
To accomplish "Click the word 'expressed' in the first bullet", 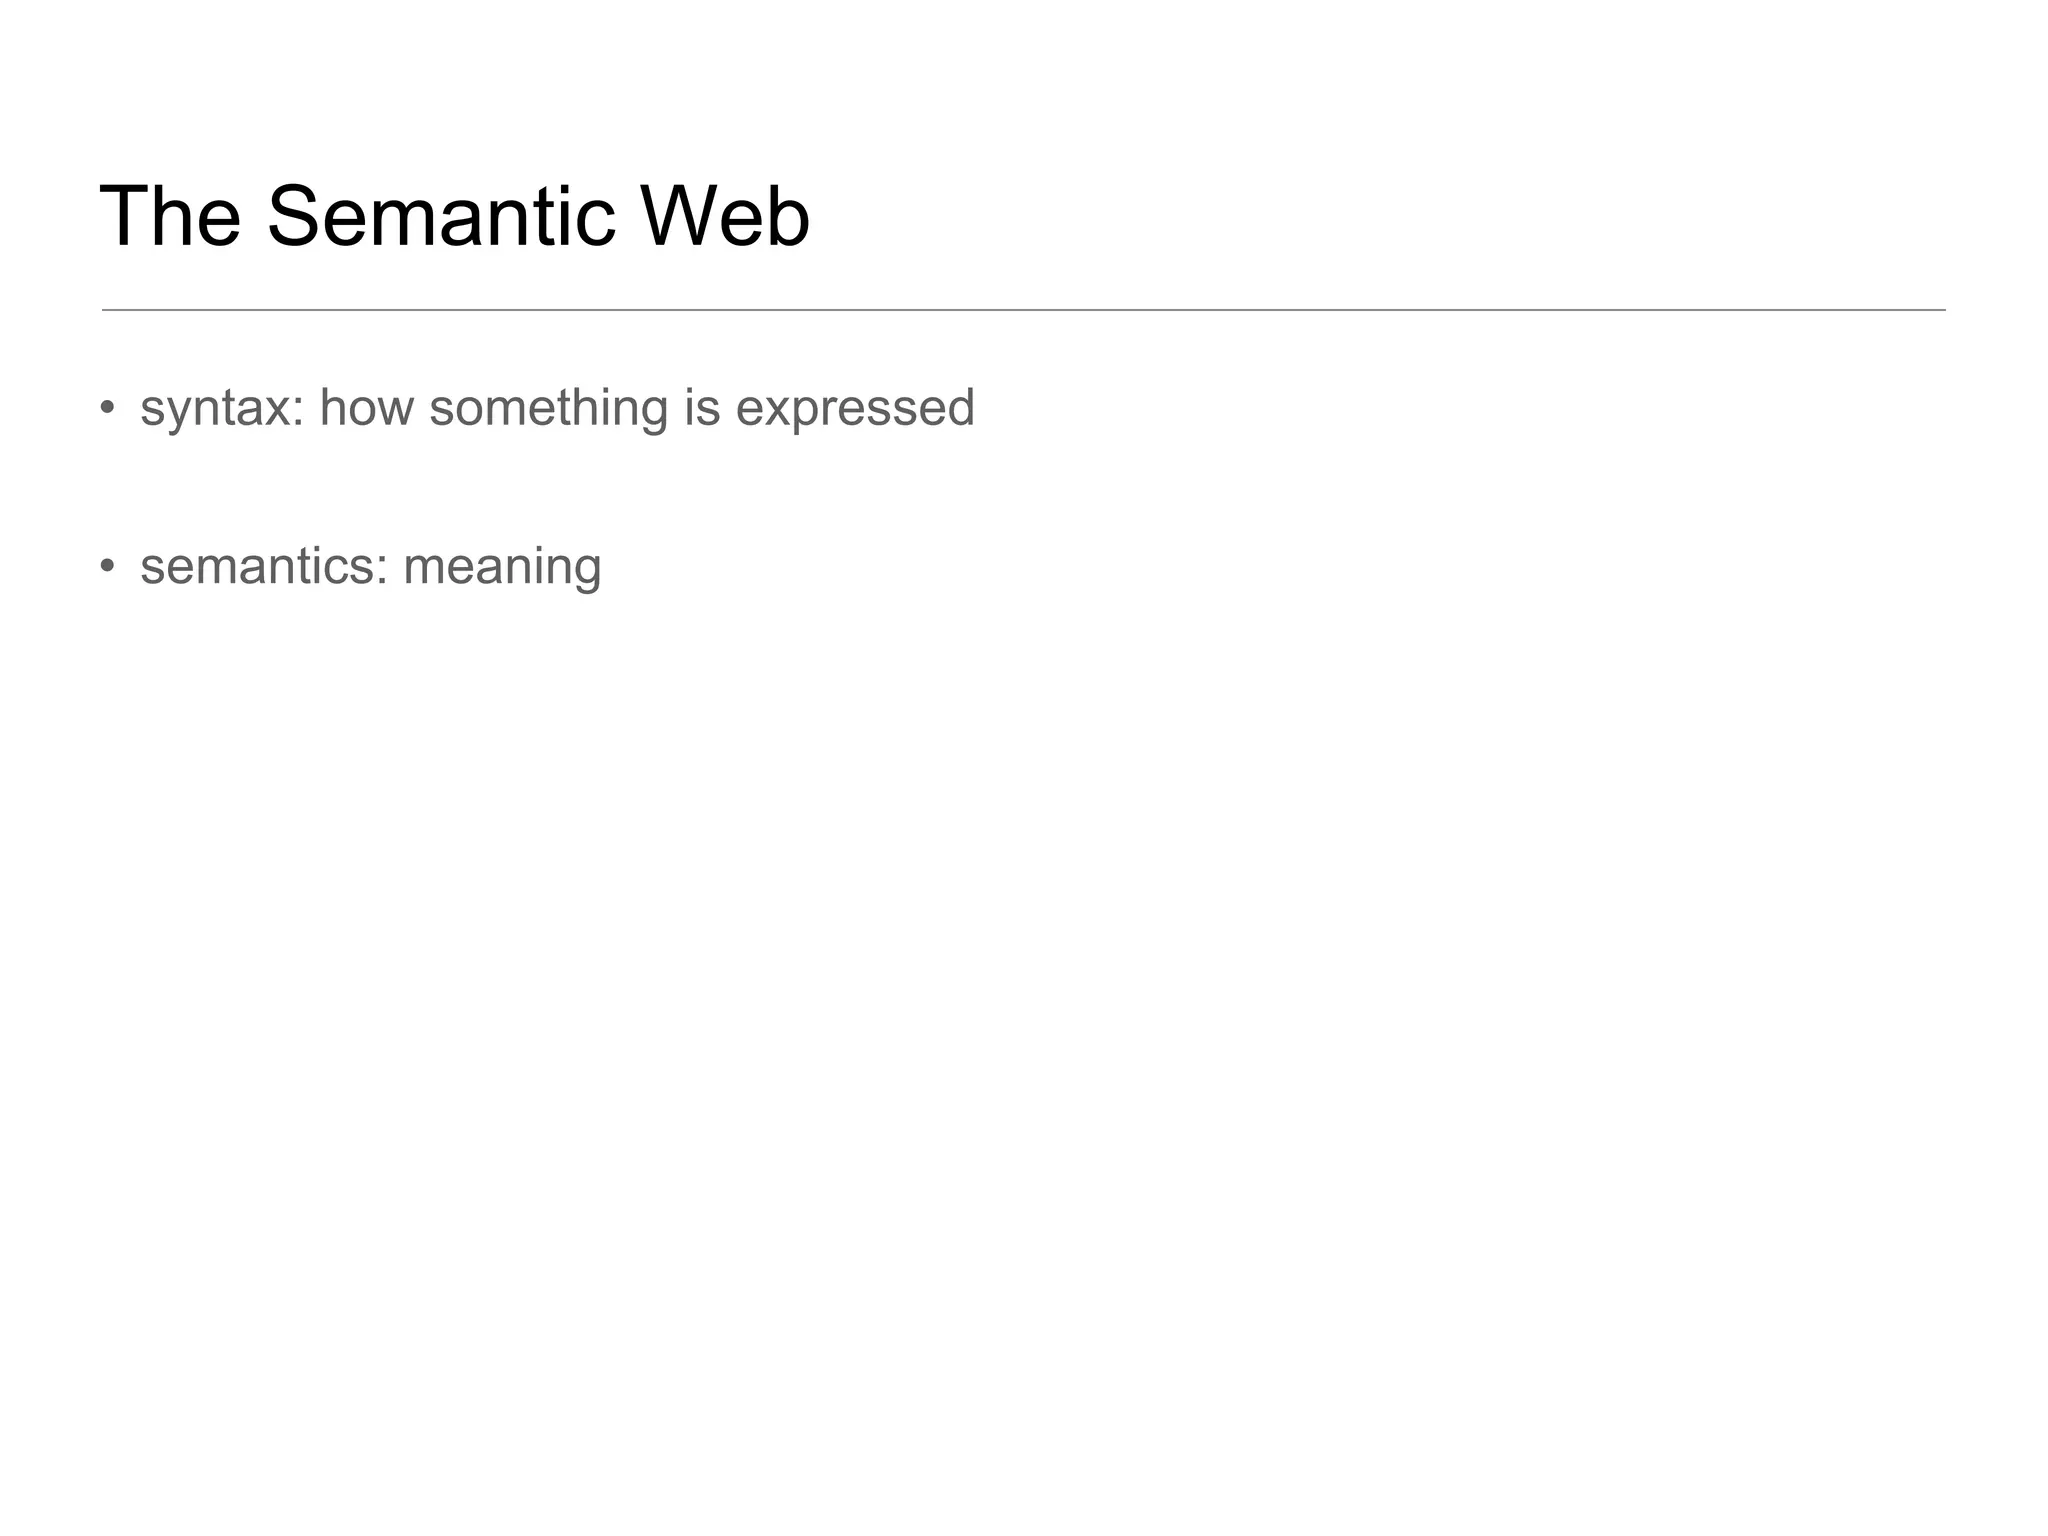I will click(x=855, y=410).
